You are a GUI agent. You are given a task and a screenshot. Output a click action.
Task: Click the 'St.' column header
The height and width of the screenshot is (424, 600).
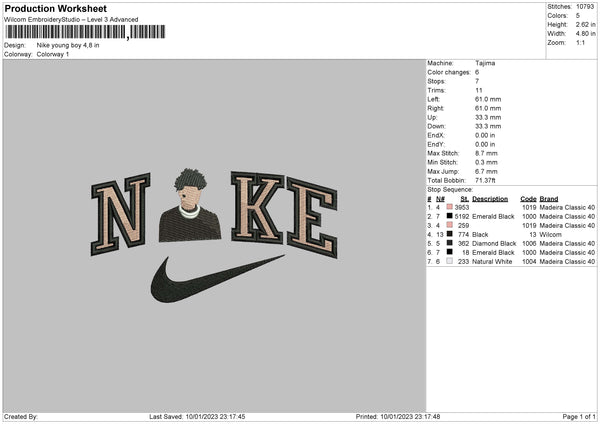tap(465, 199)
